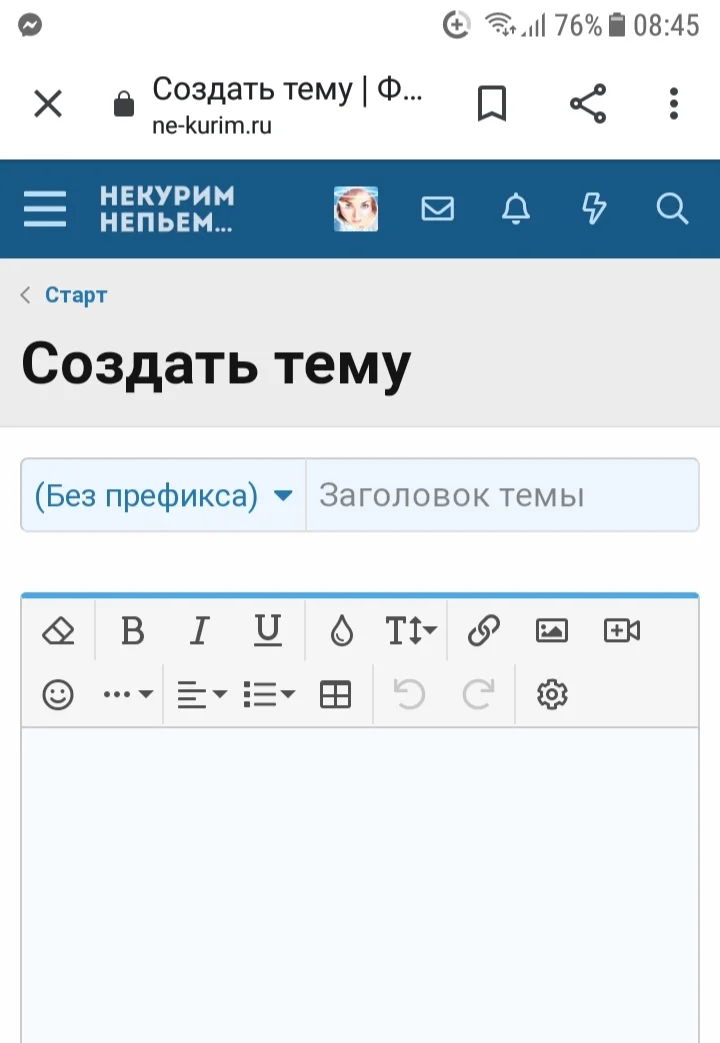
Task: Go to НЕКУРИМ НЕПЬЕМ forum logo
Action: (x=167, y=209)
